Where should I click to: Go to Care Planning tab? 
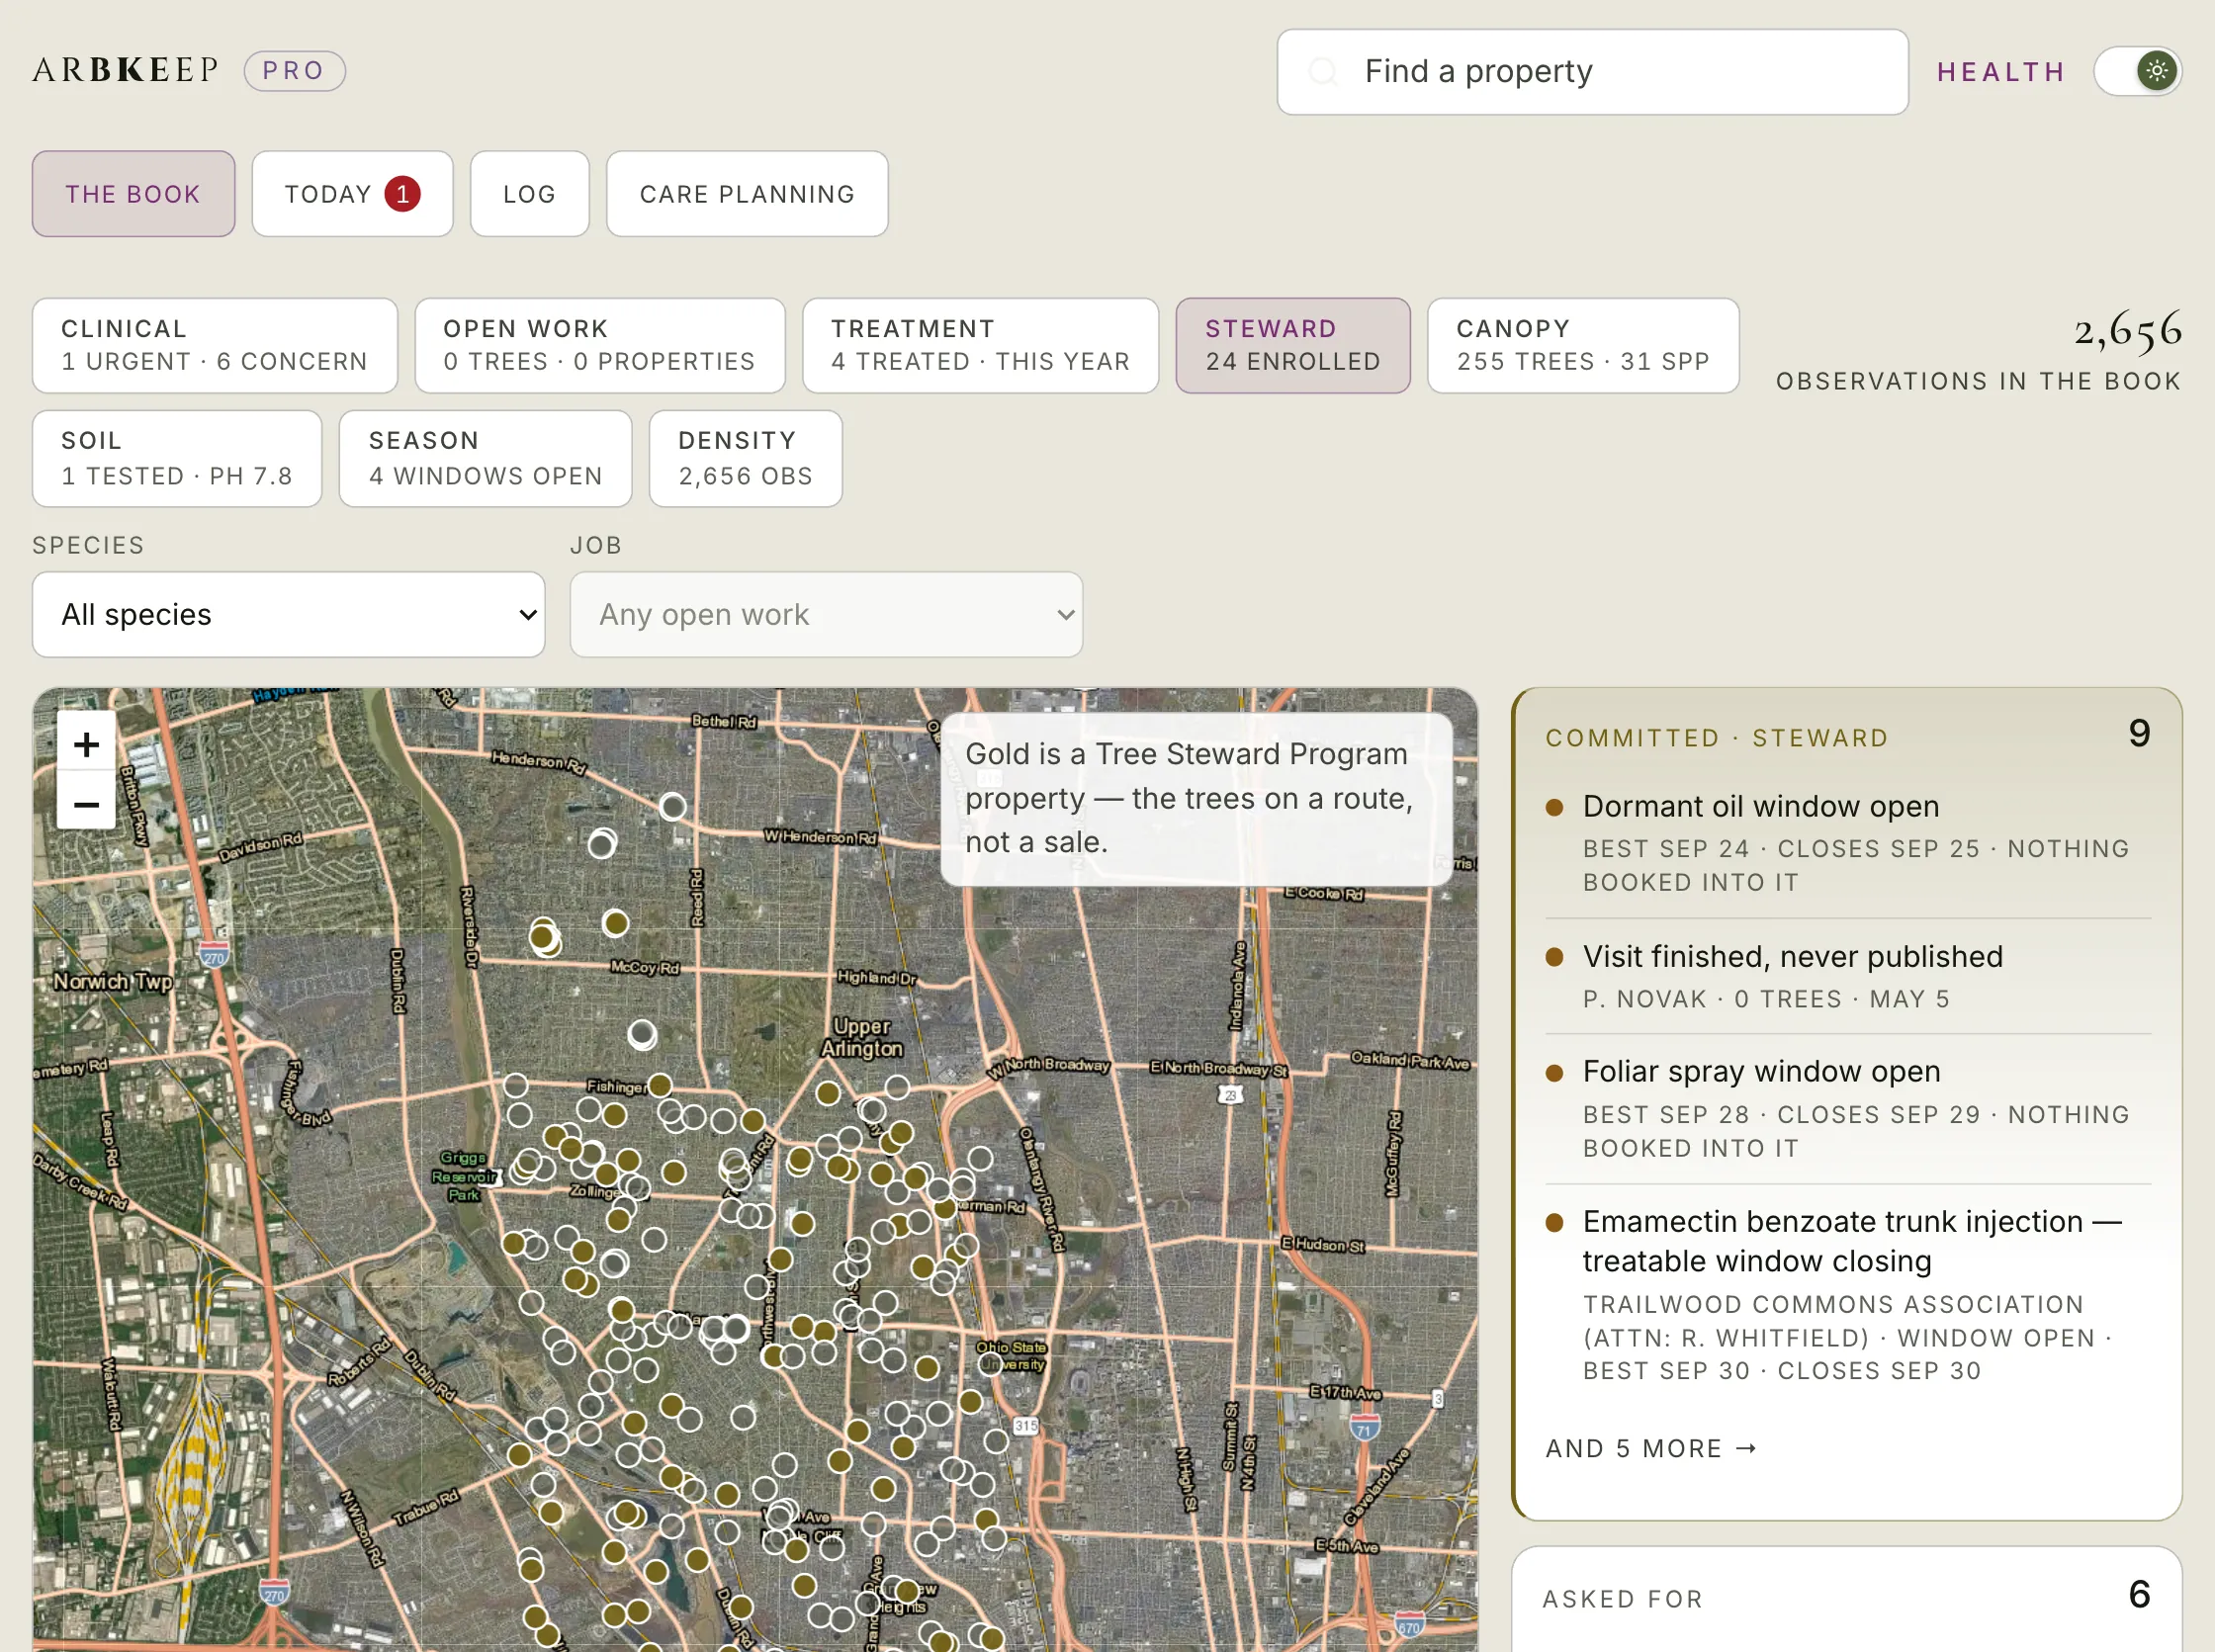(x=747, y=194)
